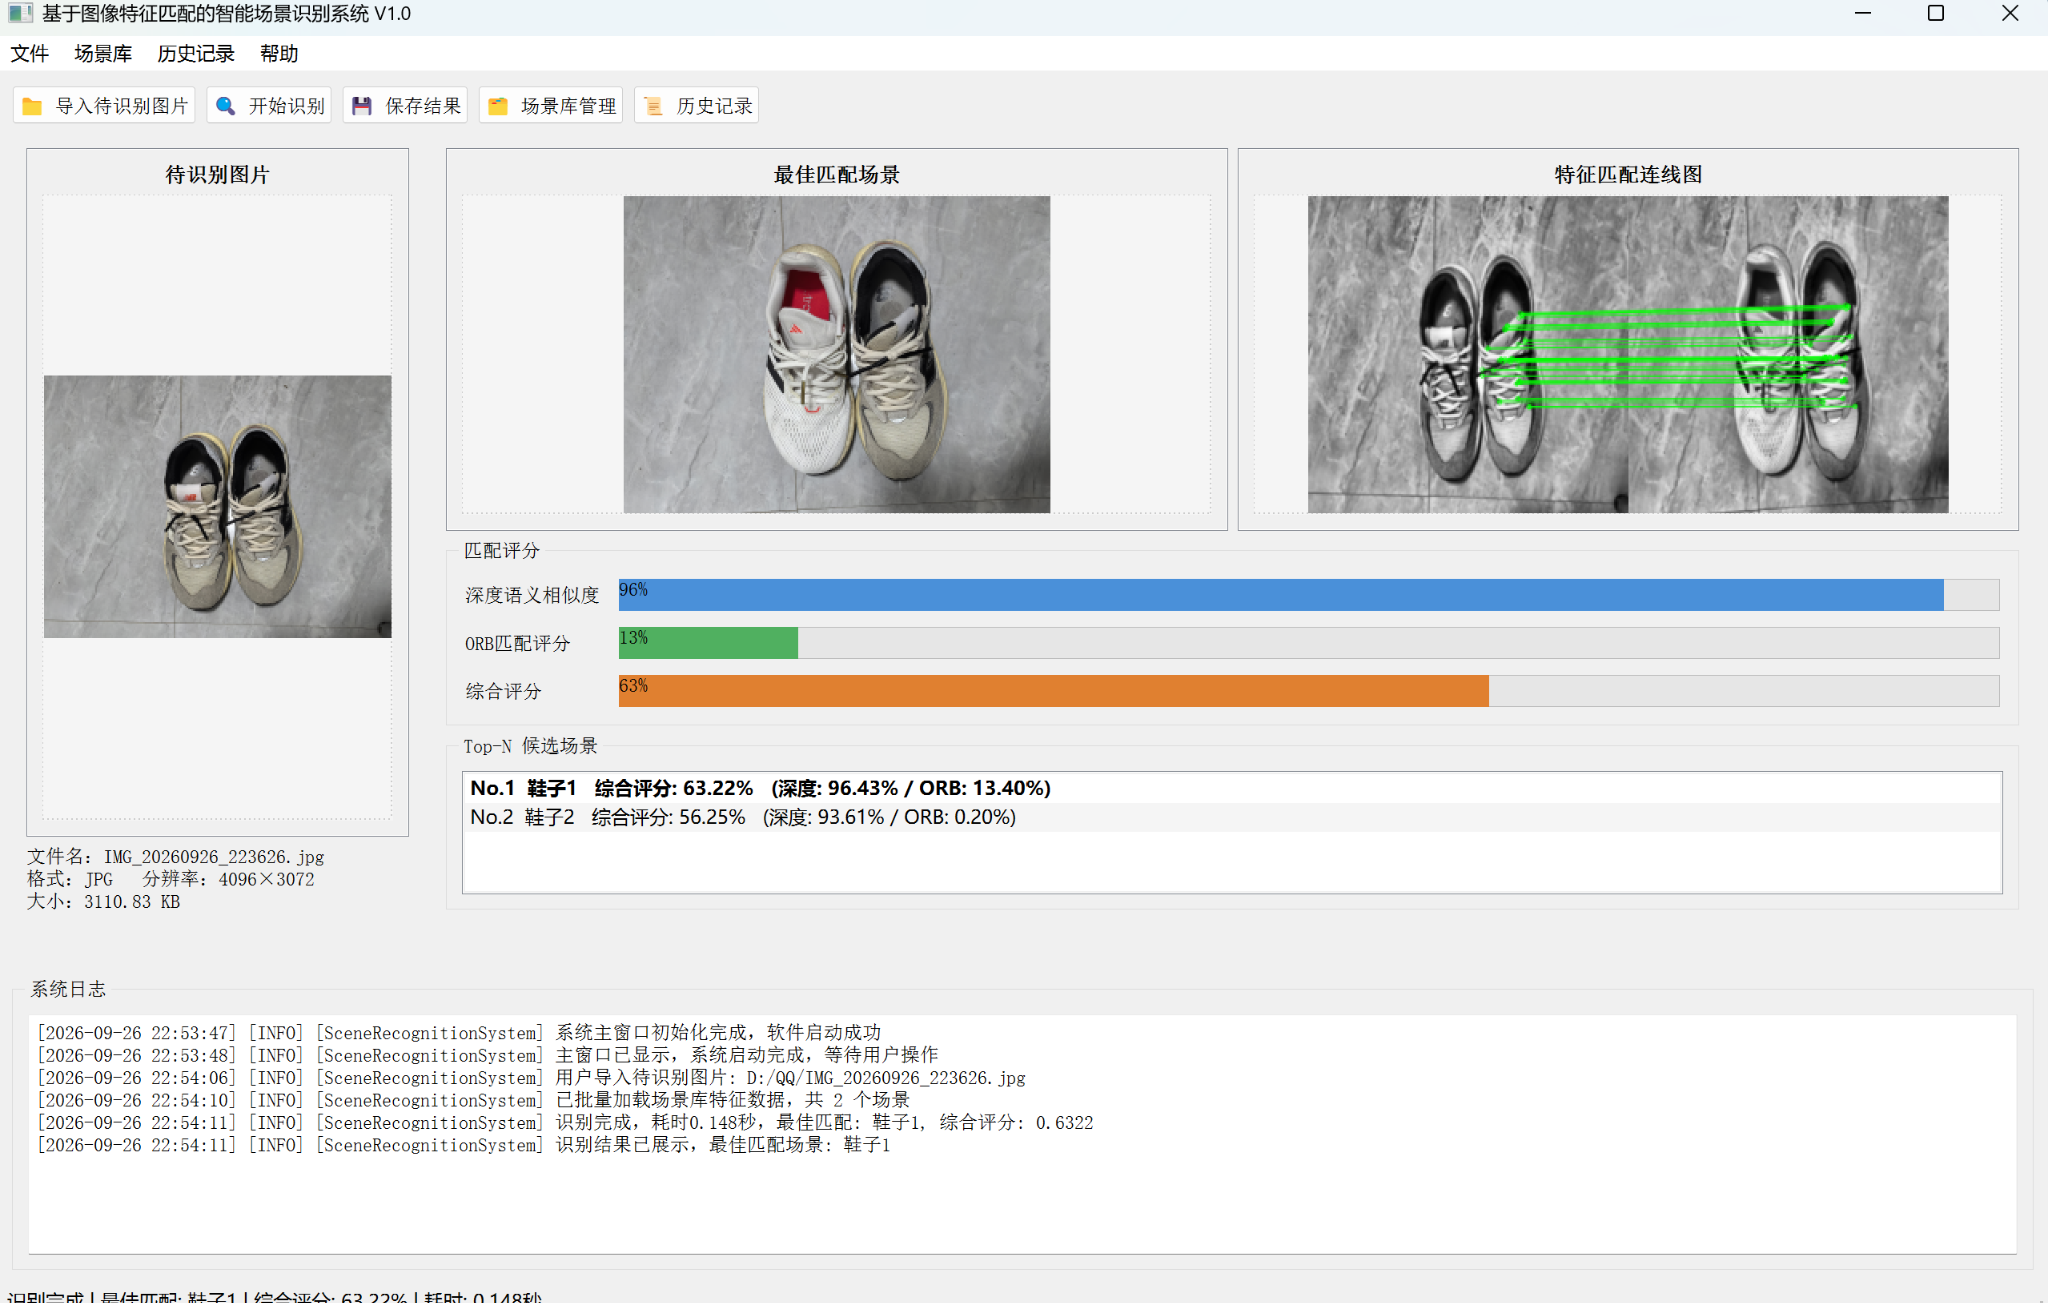2048x1303 pixels.
Task: Click the log line 识别完成, 耗时0.148秒
Action: [565, 1123]
